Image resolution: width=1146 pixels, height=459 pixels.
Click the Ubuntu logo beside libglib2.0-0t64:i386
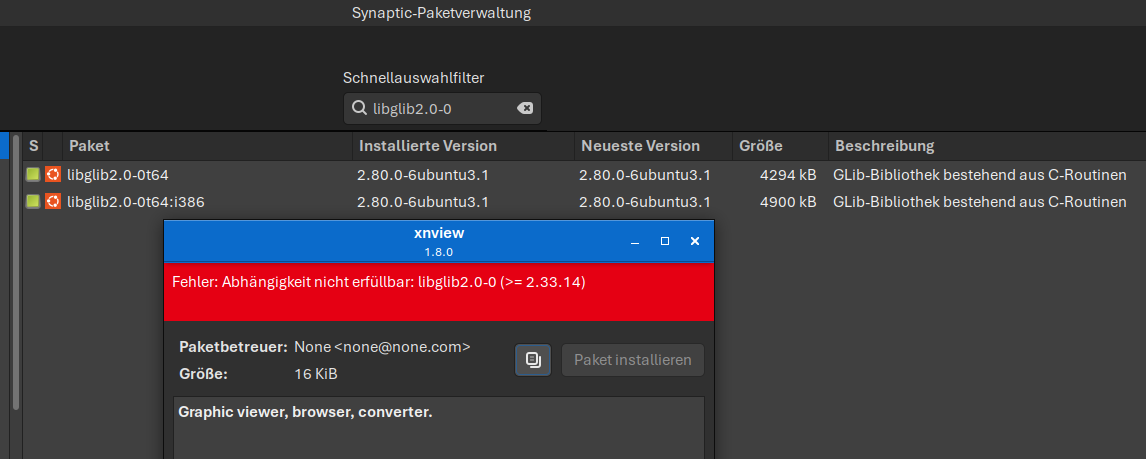[53, 201]
